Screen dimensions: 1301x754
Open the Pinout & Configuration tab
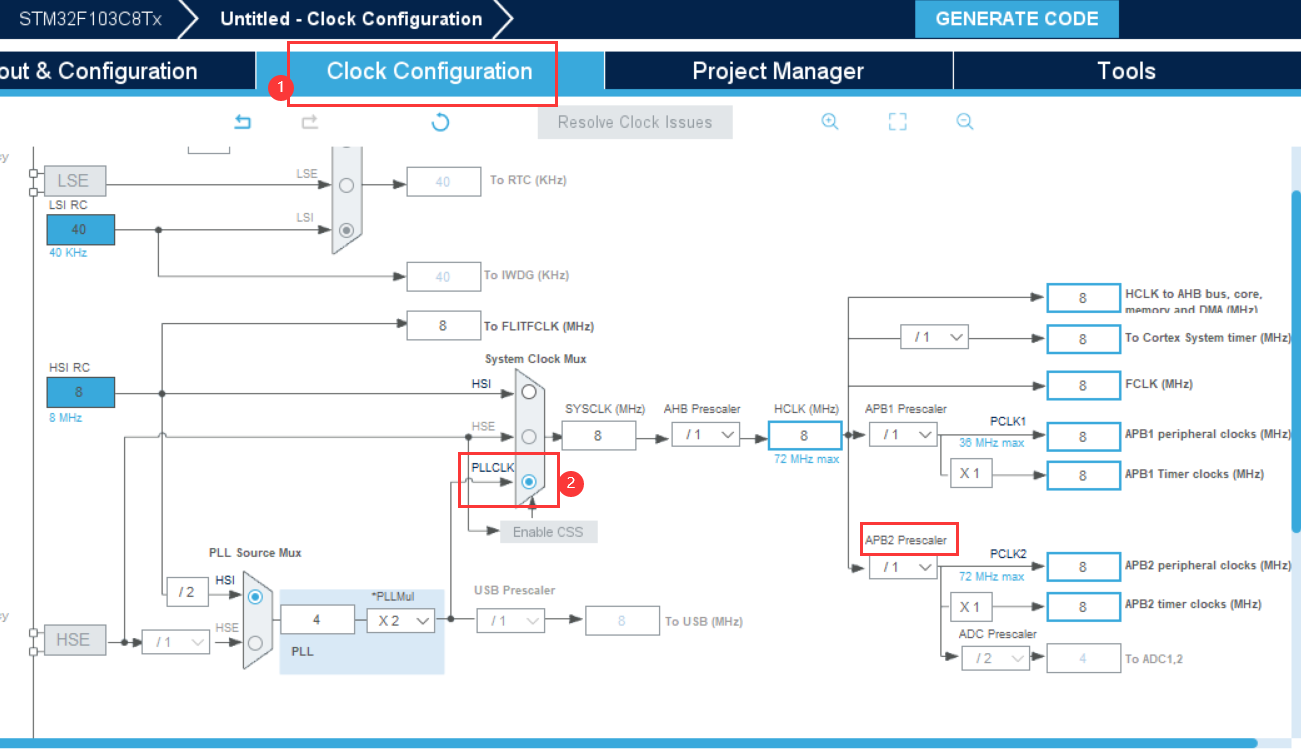pyautogui.click(x=127, y=71)
